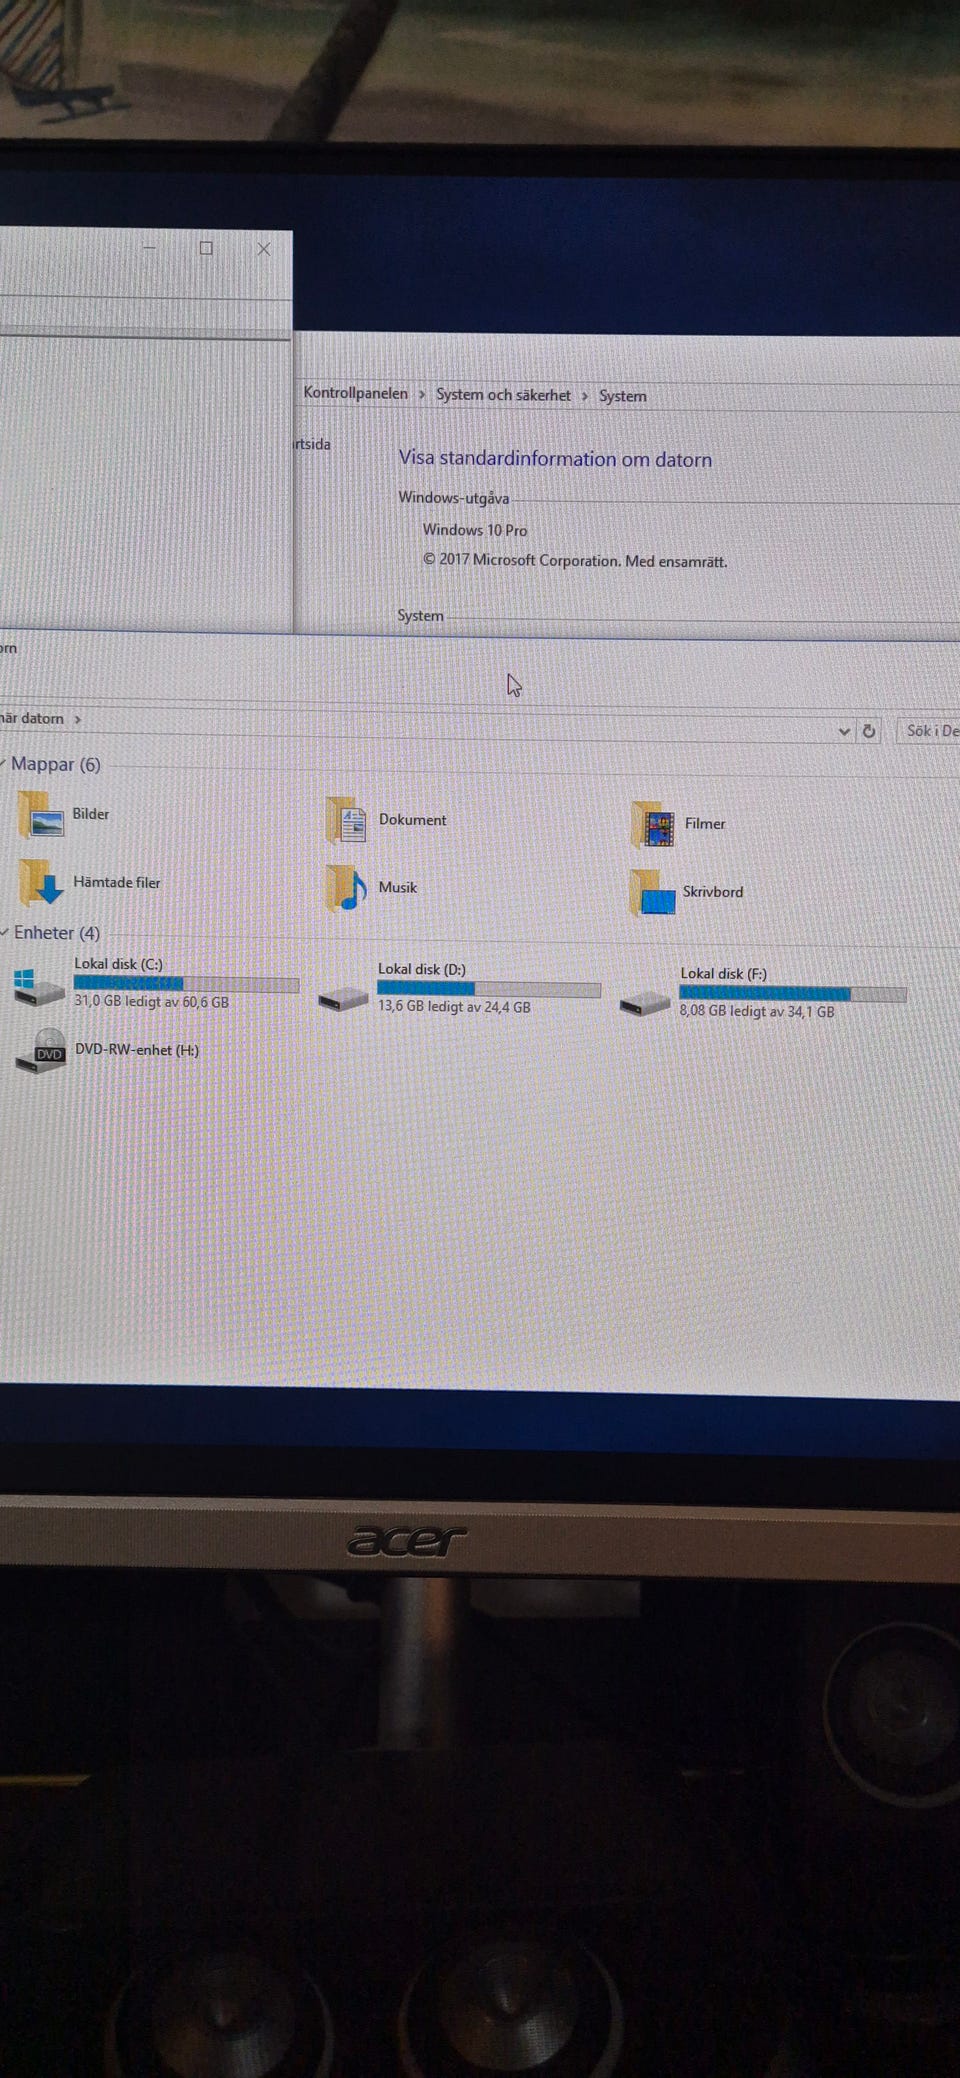
Task: Open the Musik folder icon
Action: coord(346,888)
